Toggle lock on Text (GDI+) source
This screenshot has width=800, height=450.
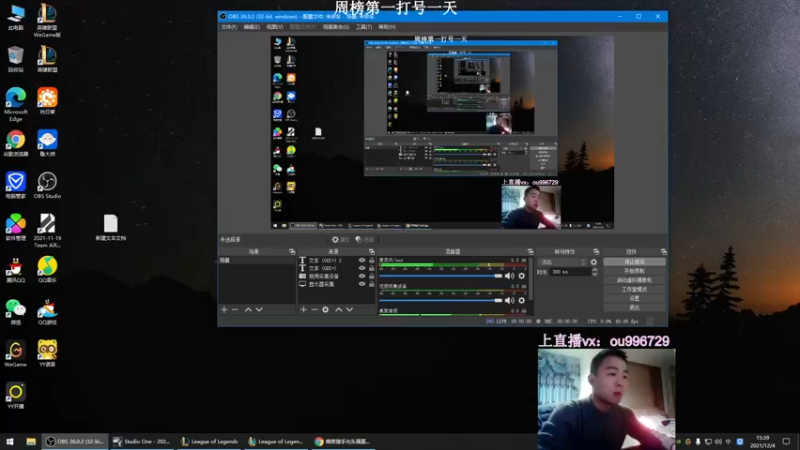point(371,268)
